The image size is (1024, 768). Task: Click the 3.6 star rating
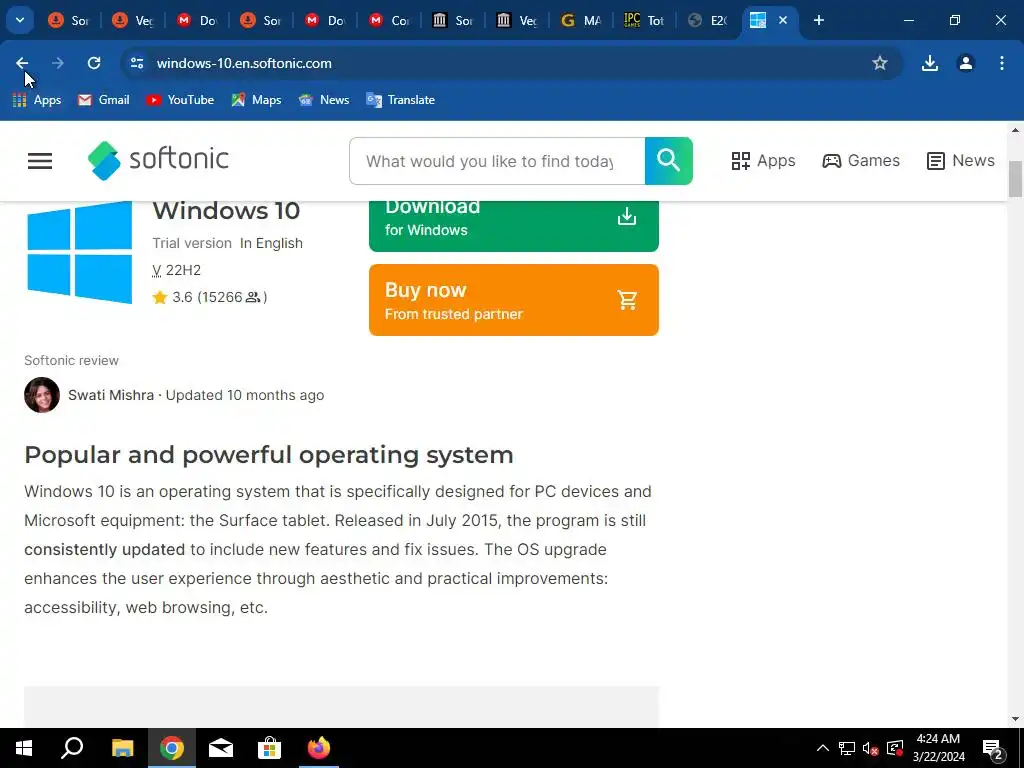(x=210, y=297)
